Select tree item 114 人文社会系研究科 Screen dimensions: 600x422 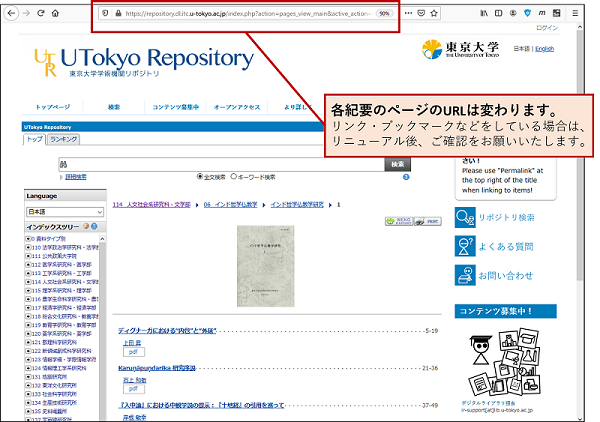(65, 282)
